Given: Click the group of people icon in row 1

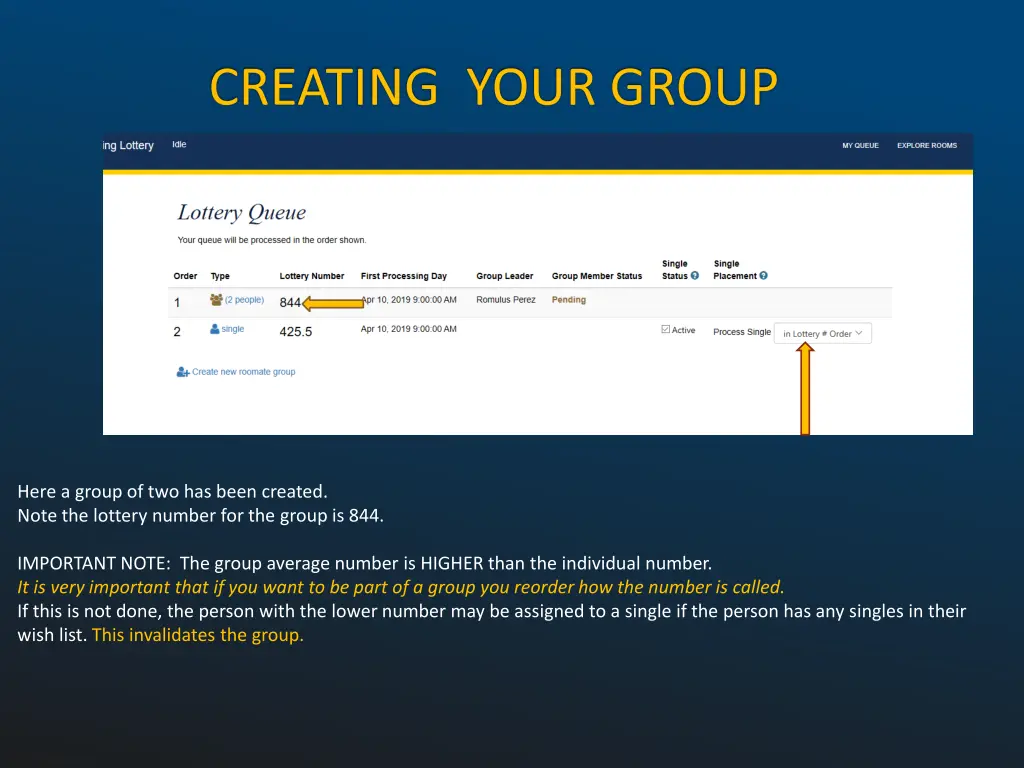Looking at the screenshot, I should click(216, 299).
